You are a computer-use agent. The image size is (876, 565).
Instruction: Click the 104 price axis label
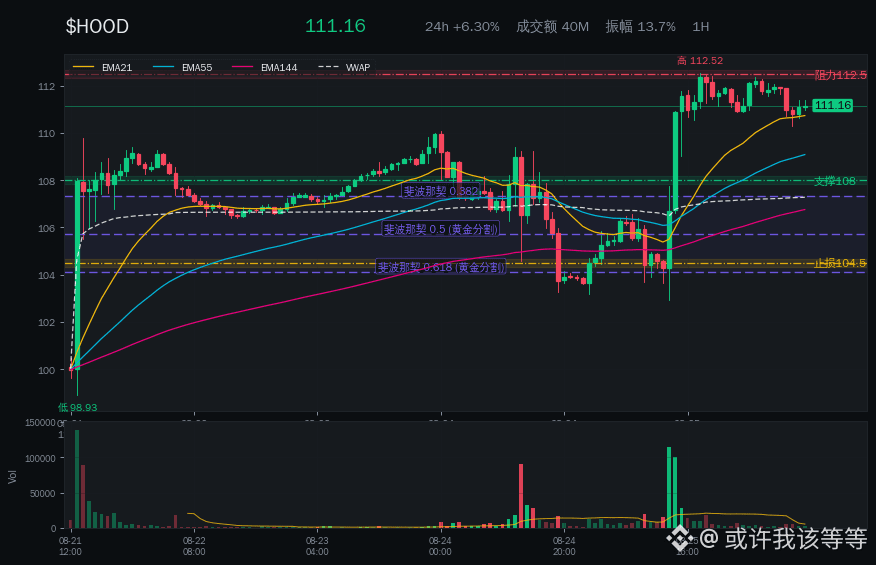46,276
